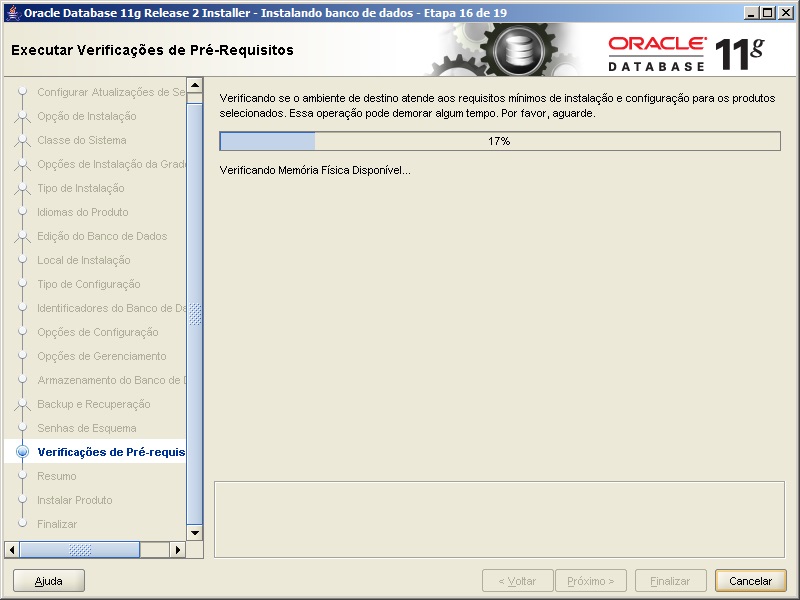This screenshot has width=800, height=600.
Task: Click the empty details panel at bottom
Action: (x=499, y=519)
